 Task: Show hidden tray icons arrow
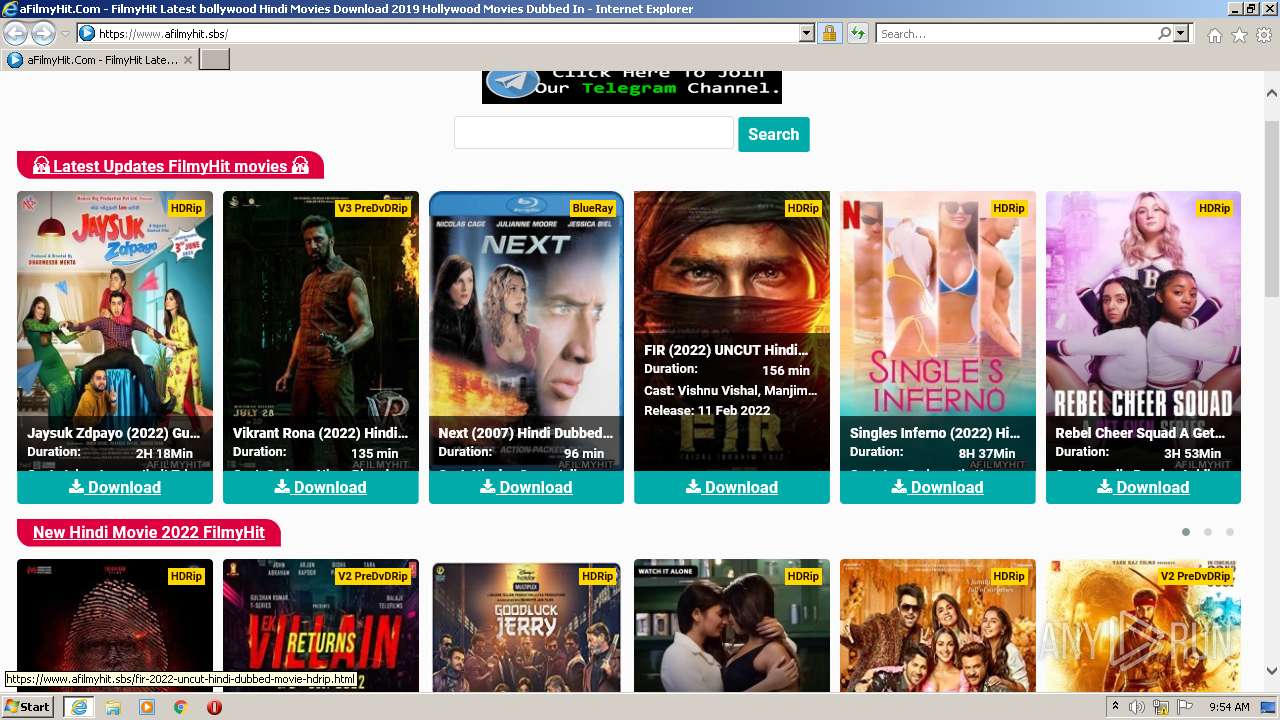click(x=1115, y=707)
